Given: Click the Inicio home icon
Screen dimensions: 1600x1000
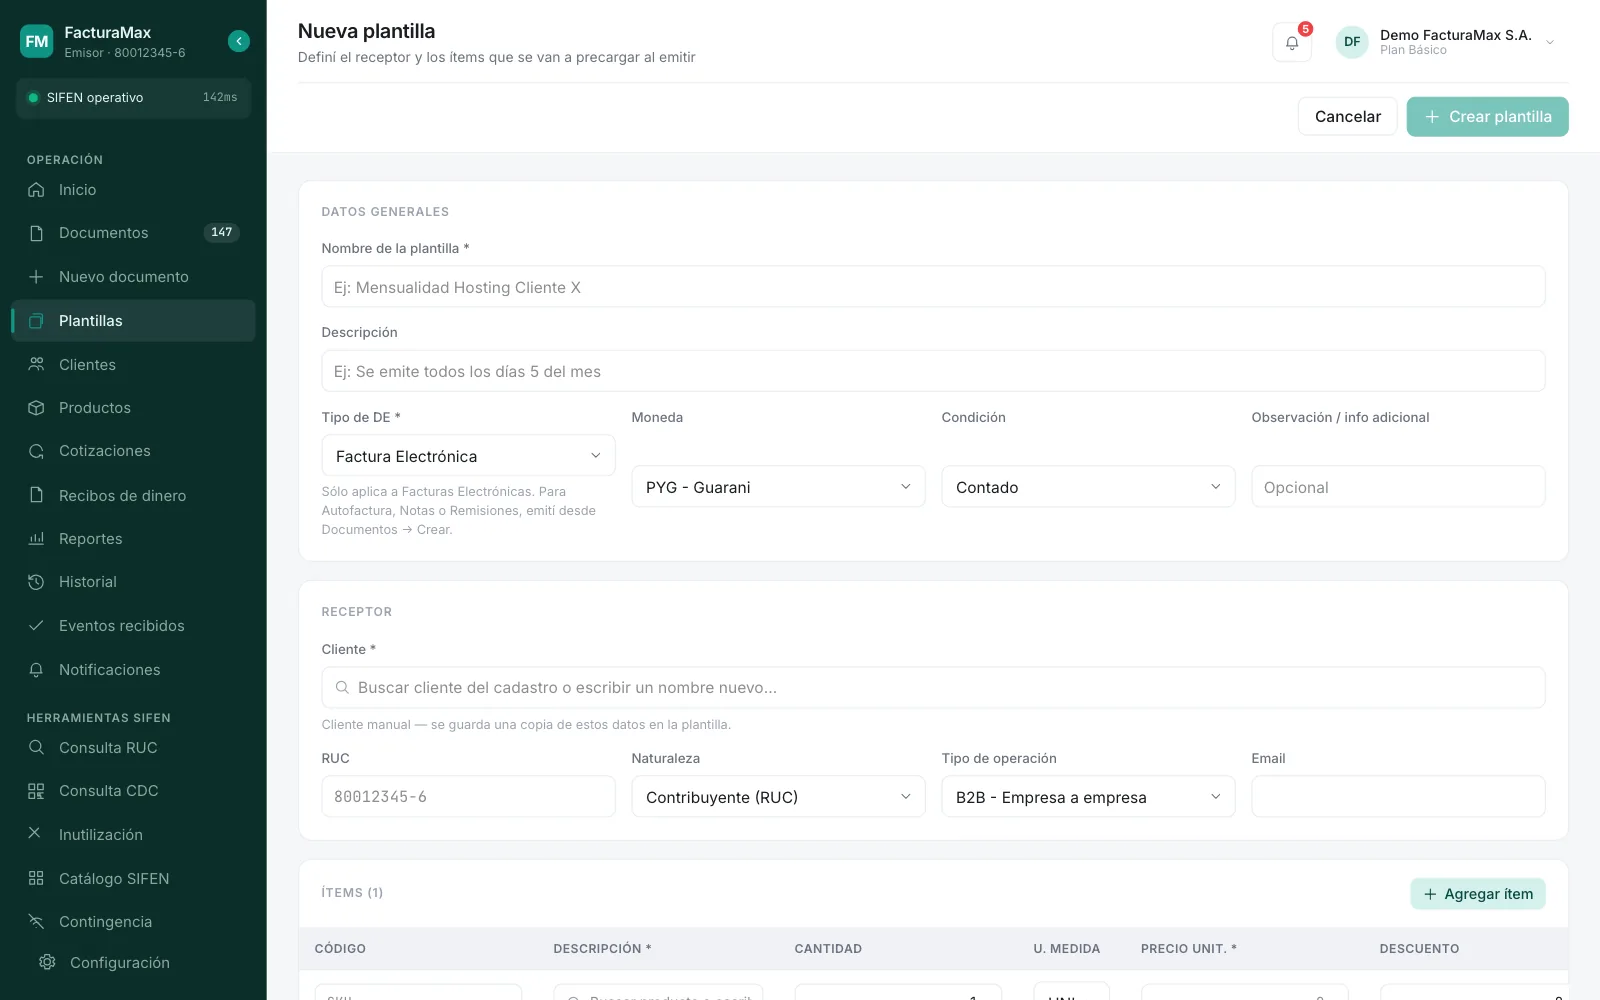Looking at the screenshot, I should click(x=36, y=190).
